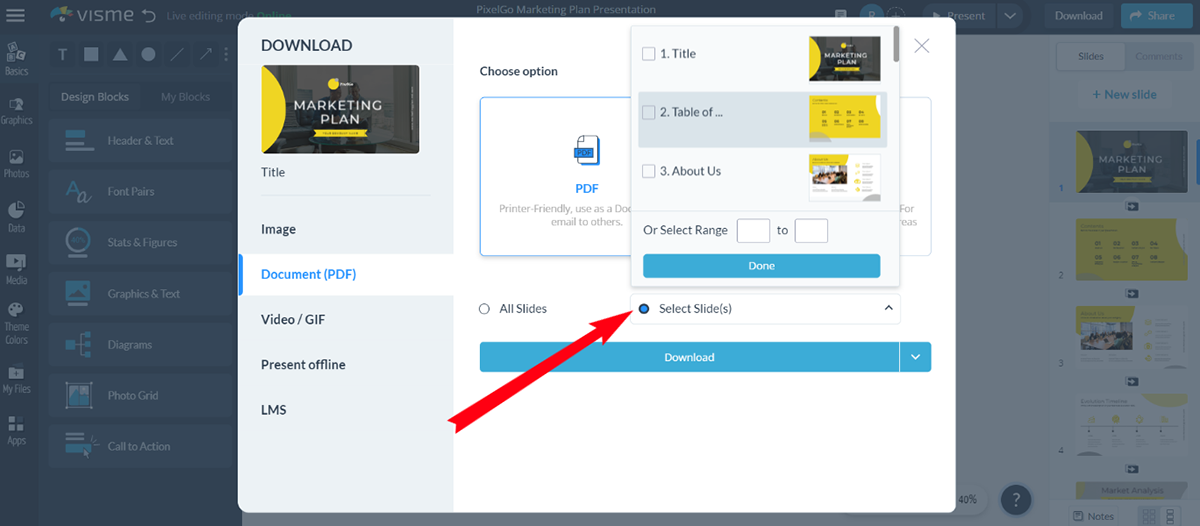Open the Graphics sidebar panel
The image size is (1200, 526).
coord(16,109)
